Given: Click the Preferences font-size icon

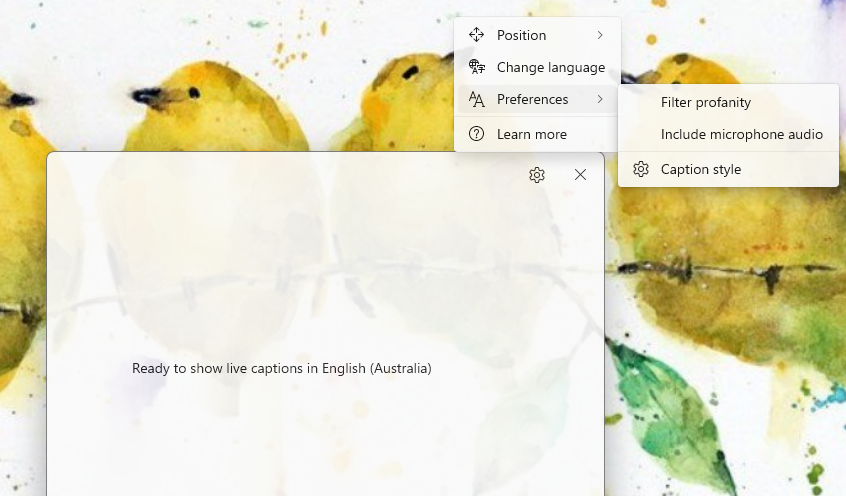Looking at the screenshot, I should click(x=477, y=99).
